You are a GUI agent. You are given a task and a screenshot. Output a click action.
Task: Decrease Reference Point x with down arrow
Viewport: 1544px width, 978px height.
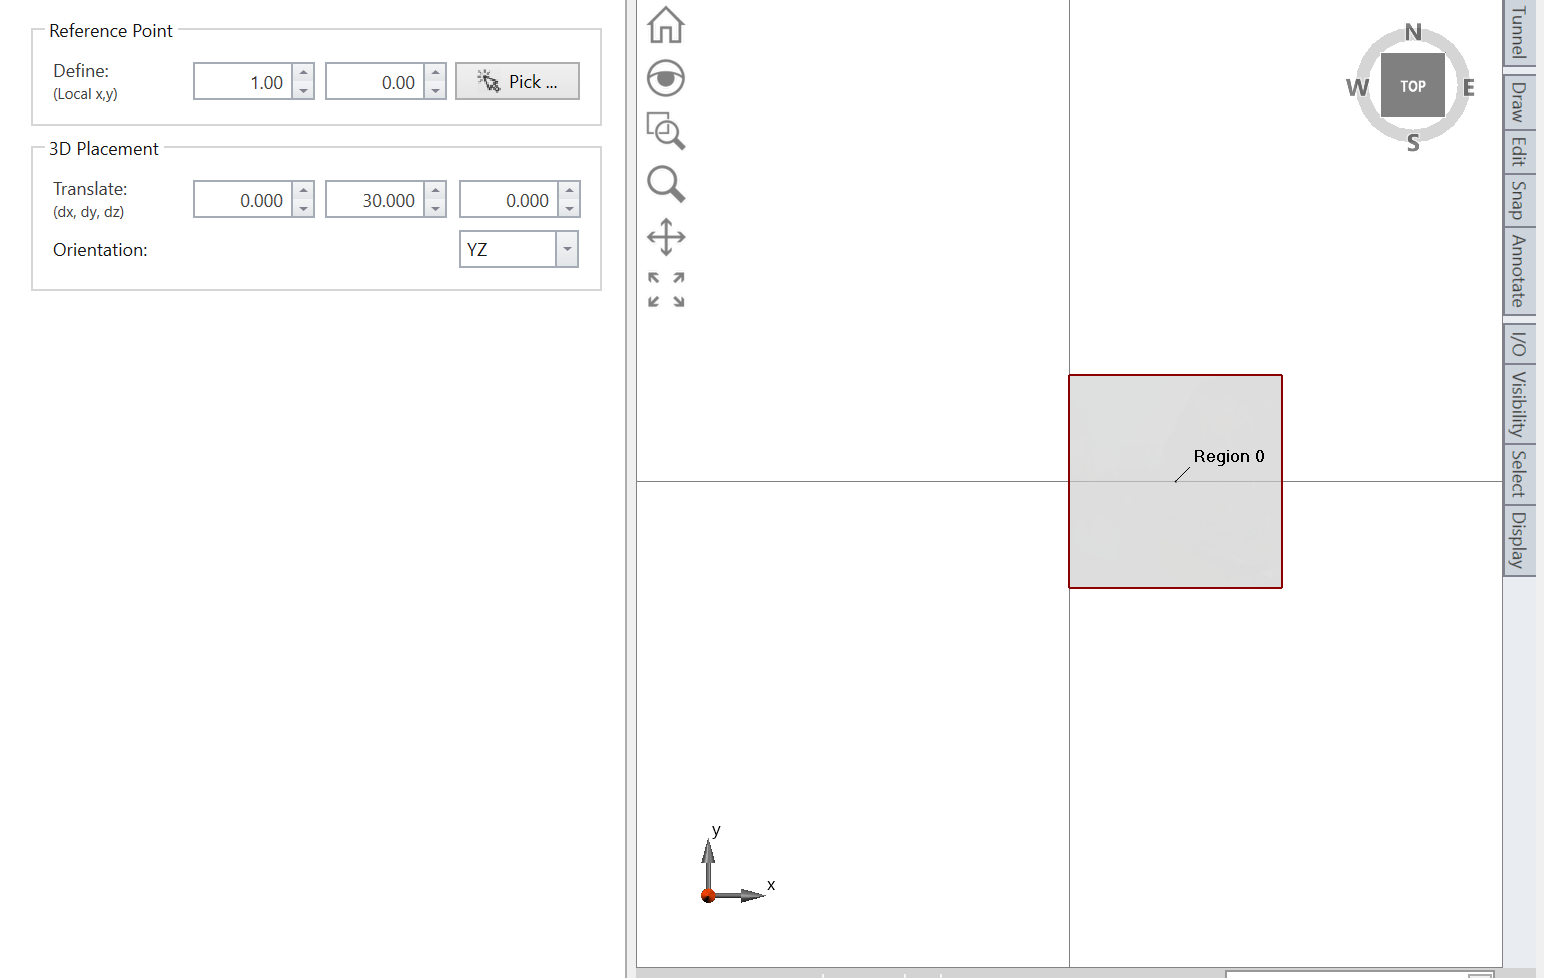pyautogui.click(x=304, y=91)
